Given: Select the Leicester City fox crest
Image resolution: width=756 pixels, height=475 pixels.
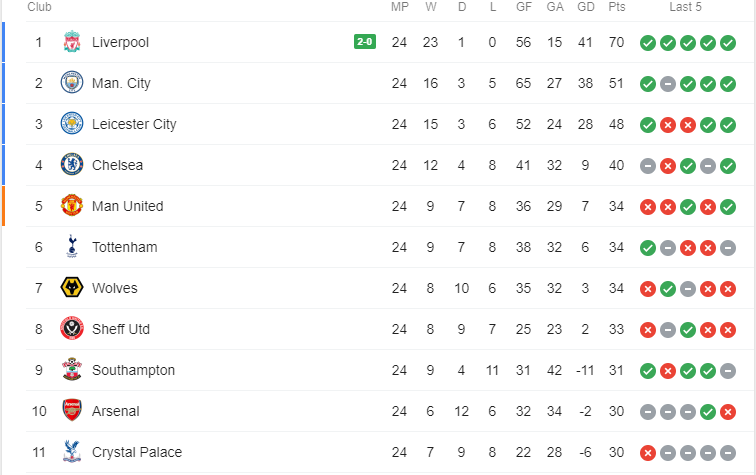Looking at the screenshot, I should click(71, 124).
